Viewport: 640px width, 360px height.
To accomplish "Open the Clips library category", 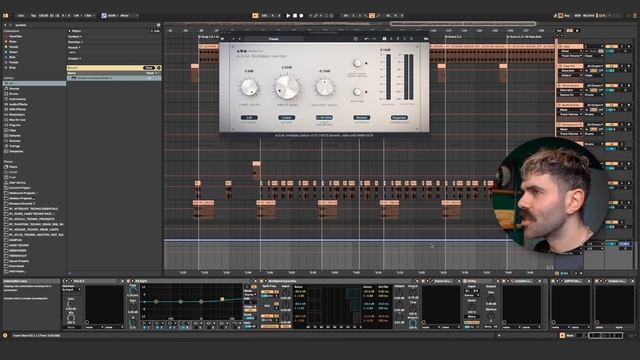I will 13,130.
